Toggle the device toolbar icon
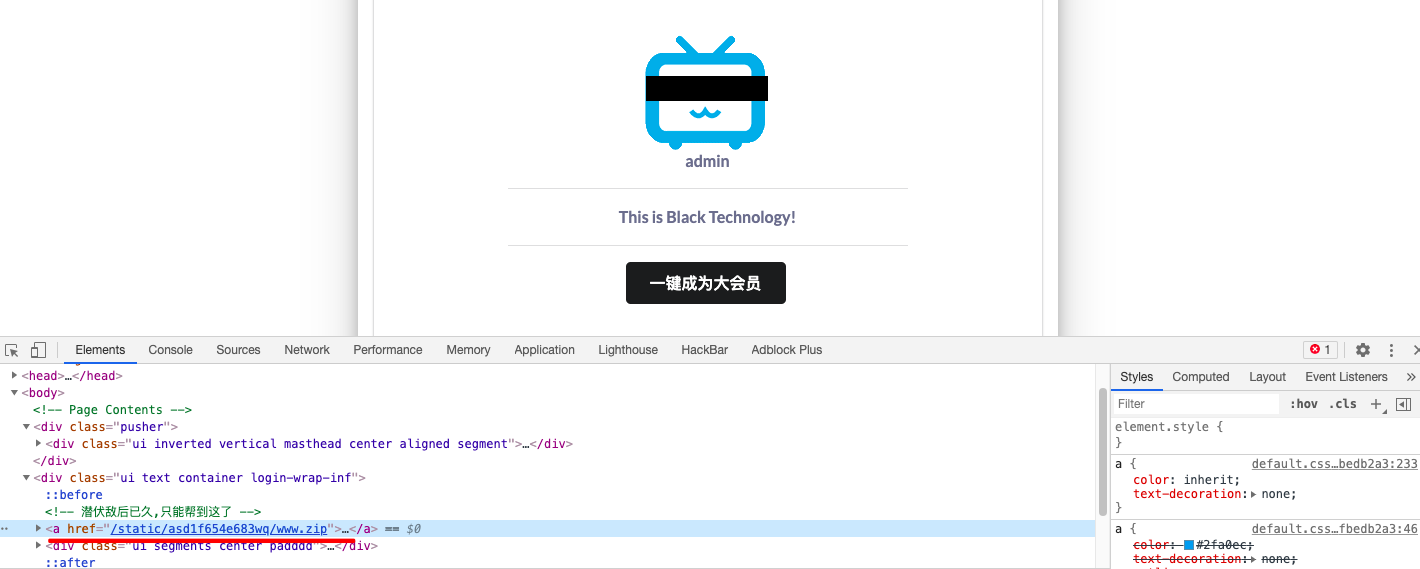The width and height of the screenshot is (1420, 569). [x=38, y=350]
